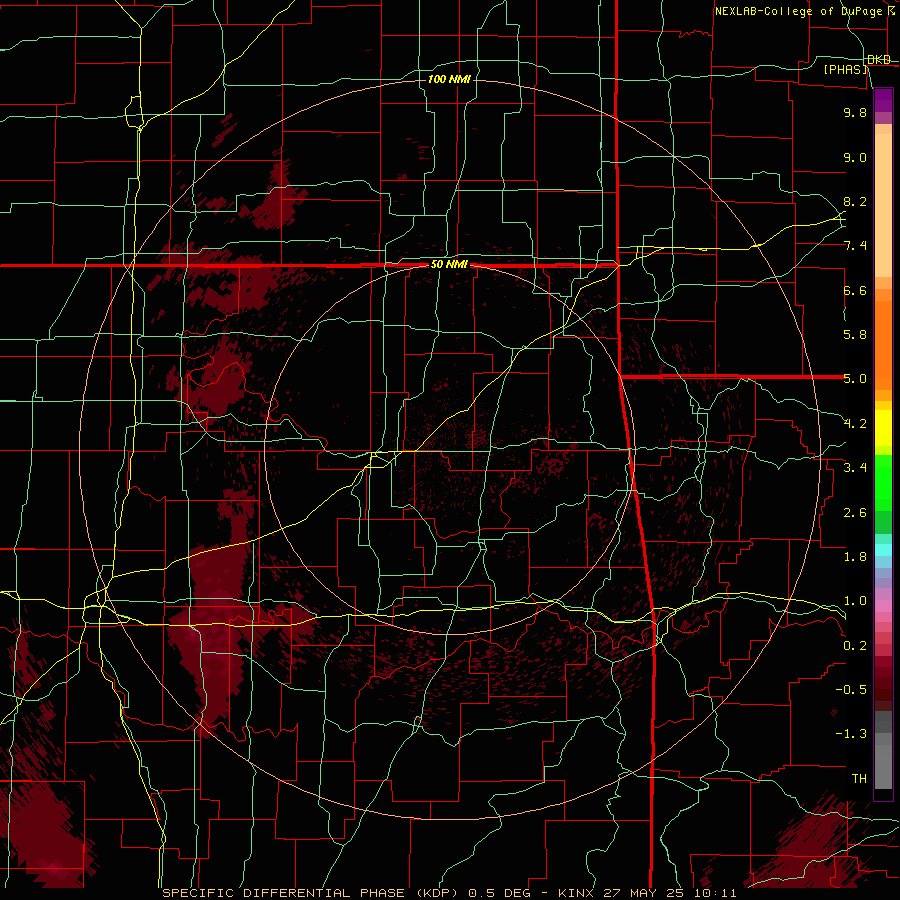
Task: Click the -1.3 scale value
Action: pos(851,735)
